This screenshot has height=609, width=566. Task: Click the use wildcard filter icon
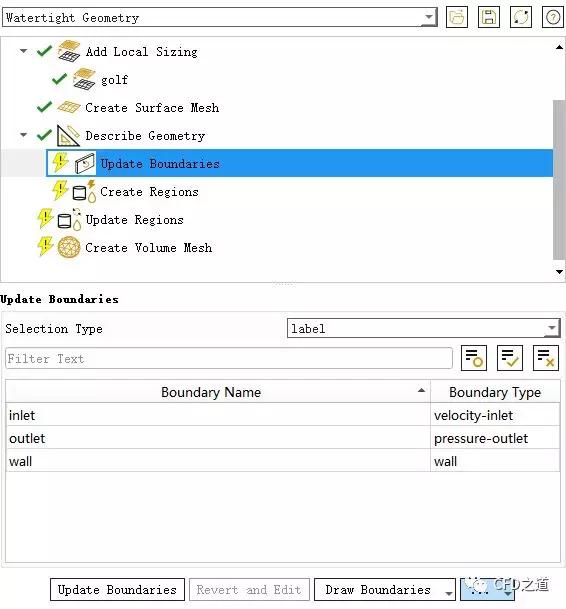[x=474, y=358]
